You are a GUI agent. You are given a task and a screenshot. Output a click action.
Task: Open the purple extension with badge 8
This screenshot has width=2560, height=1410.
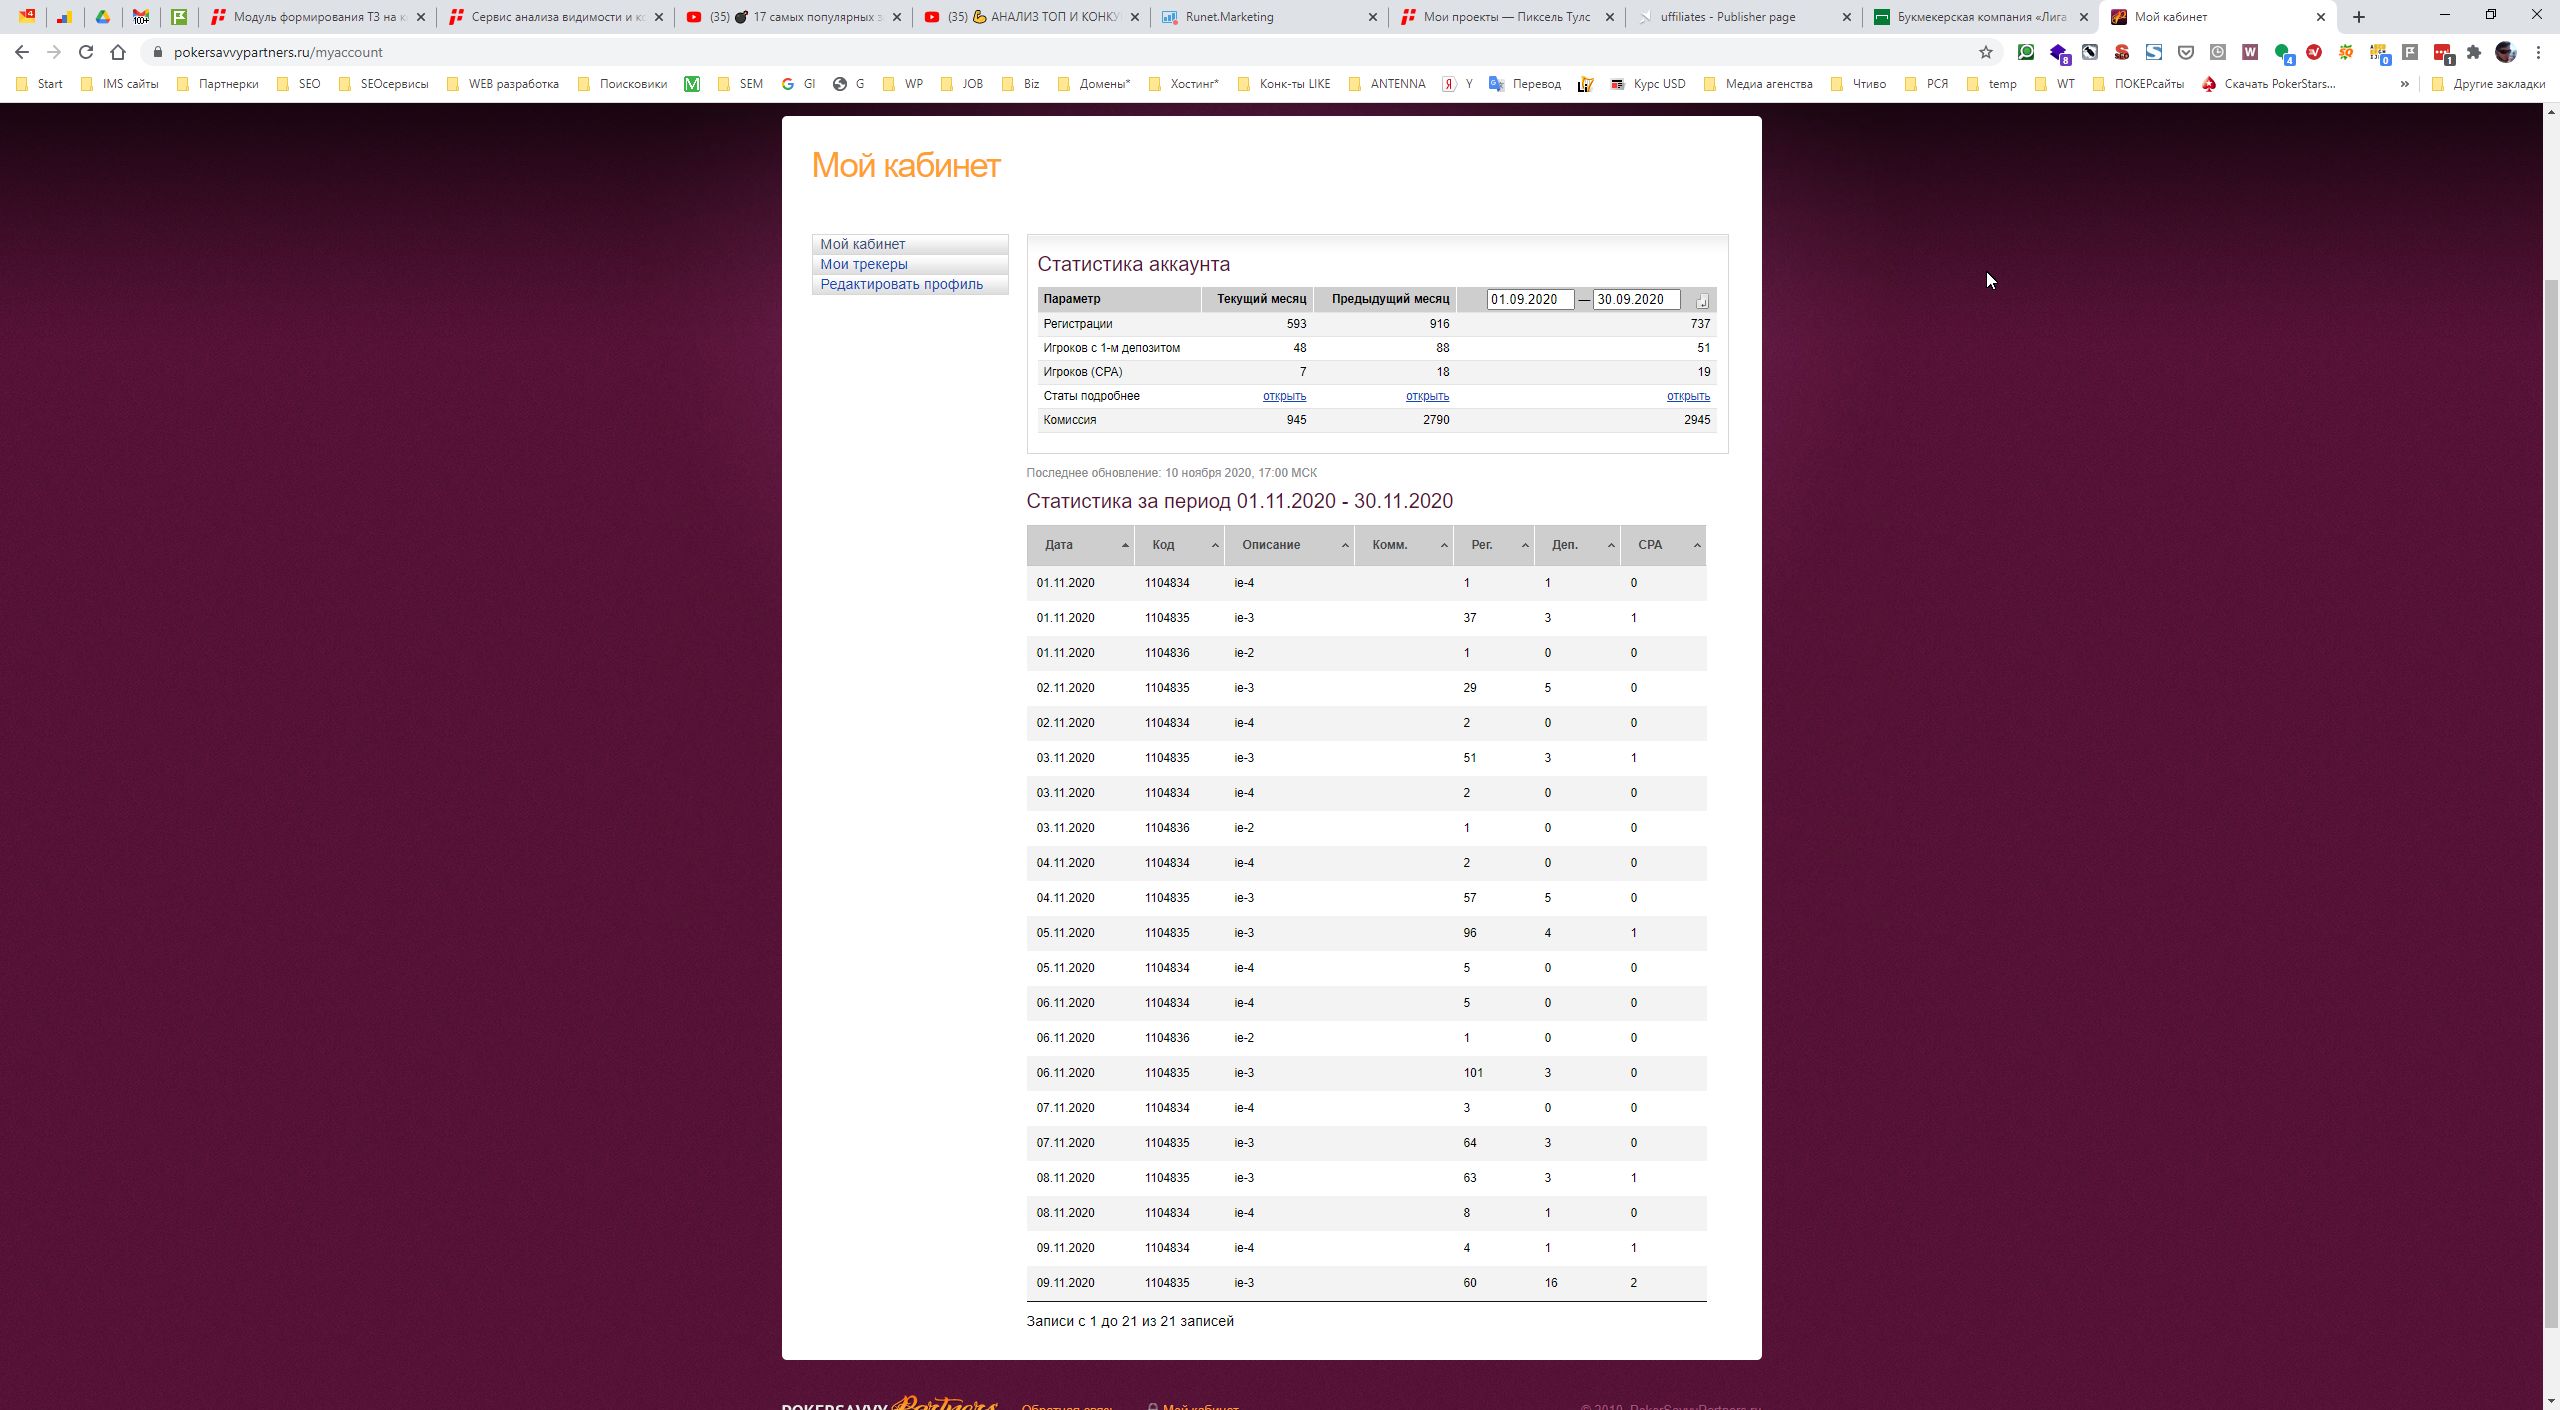(2059, 53)
